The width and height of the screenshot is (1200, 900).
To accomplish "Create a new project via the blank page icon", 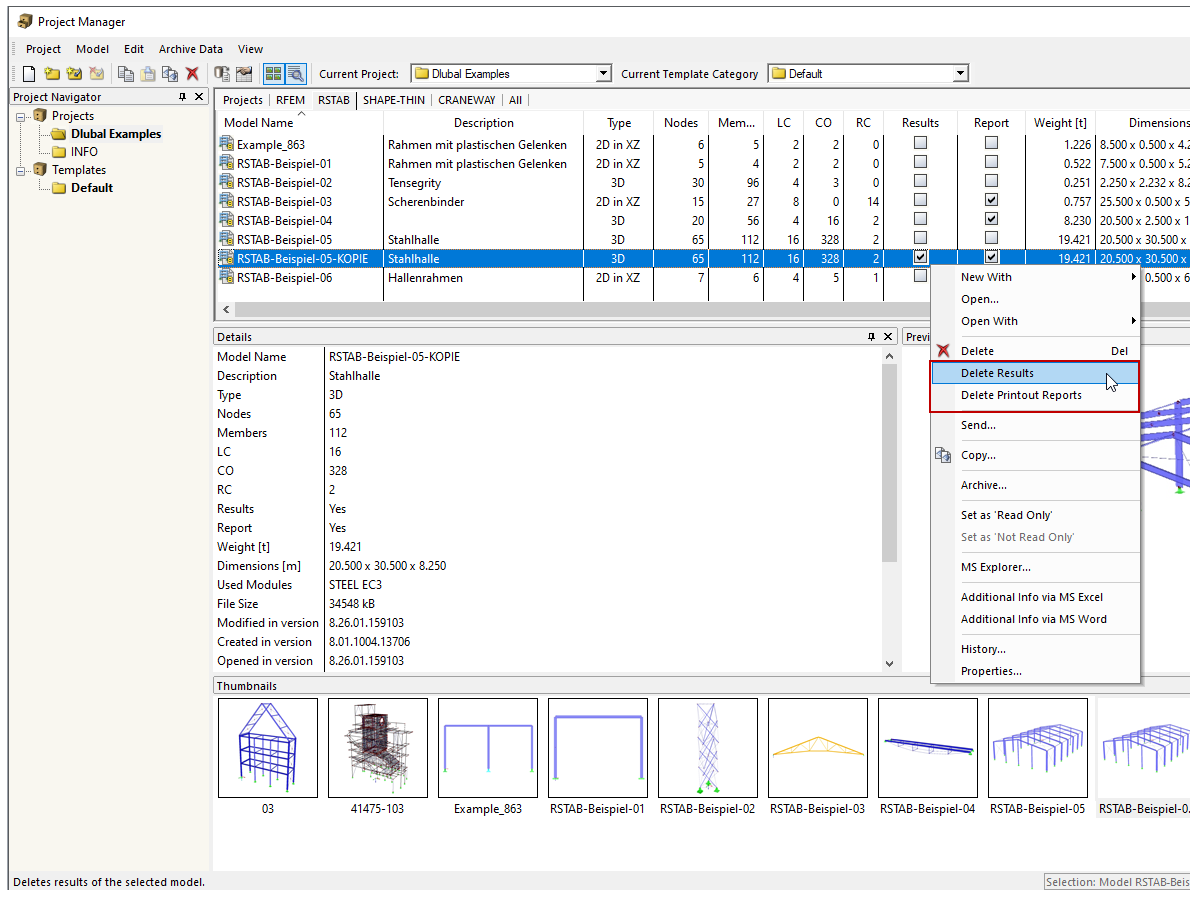I will (28, 73).
